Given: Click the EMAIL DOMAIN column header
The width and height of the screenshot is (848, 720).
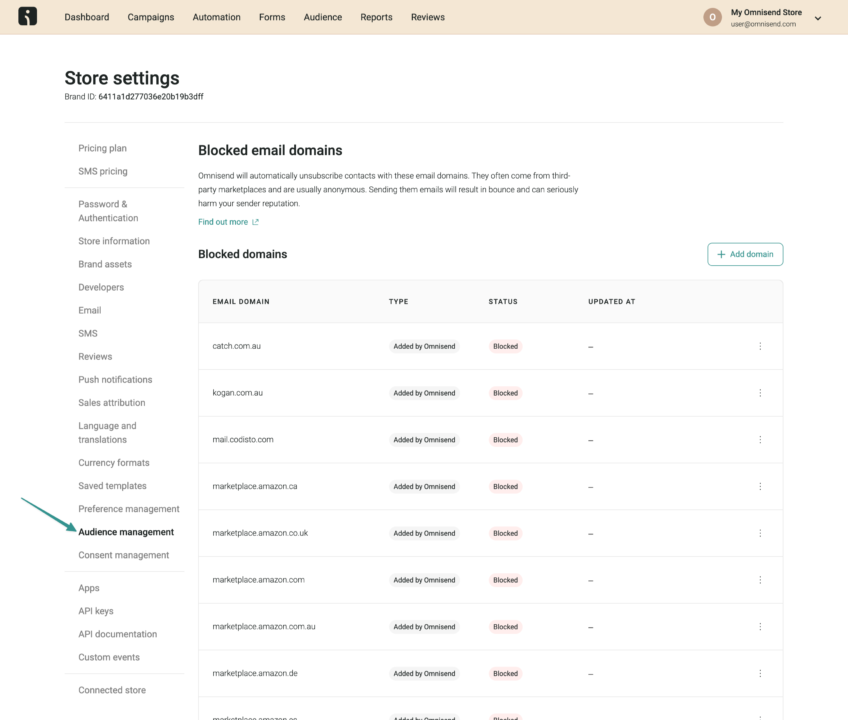Looking at the screenshot, I should pos(241,302).
